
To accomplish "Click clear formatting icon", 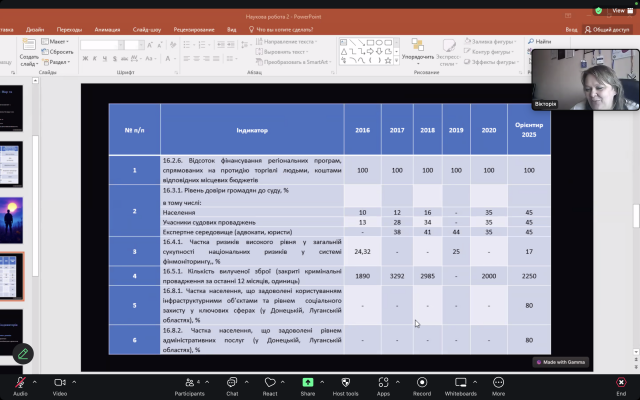I will (x=173, y=44).
